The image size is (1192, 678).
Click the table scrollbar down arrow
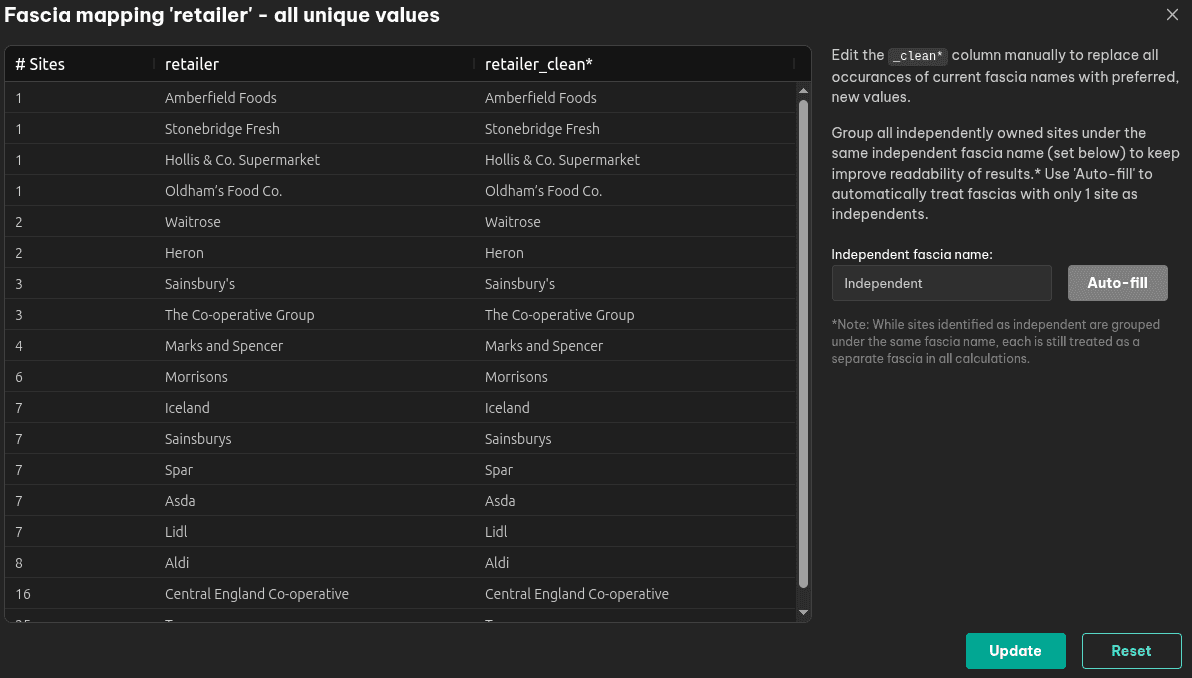coord(804,613)
